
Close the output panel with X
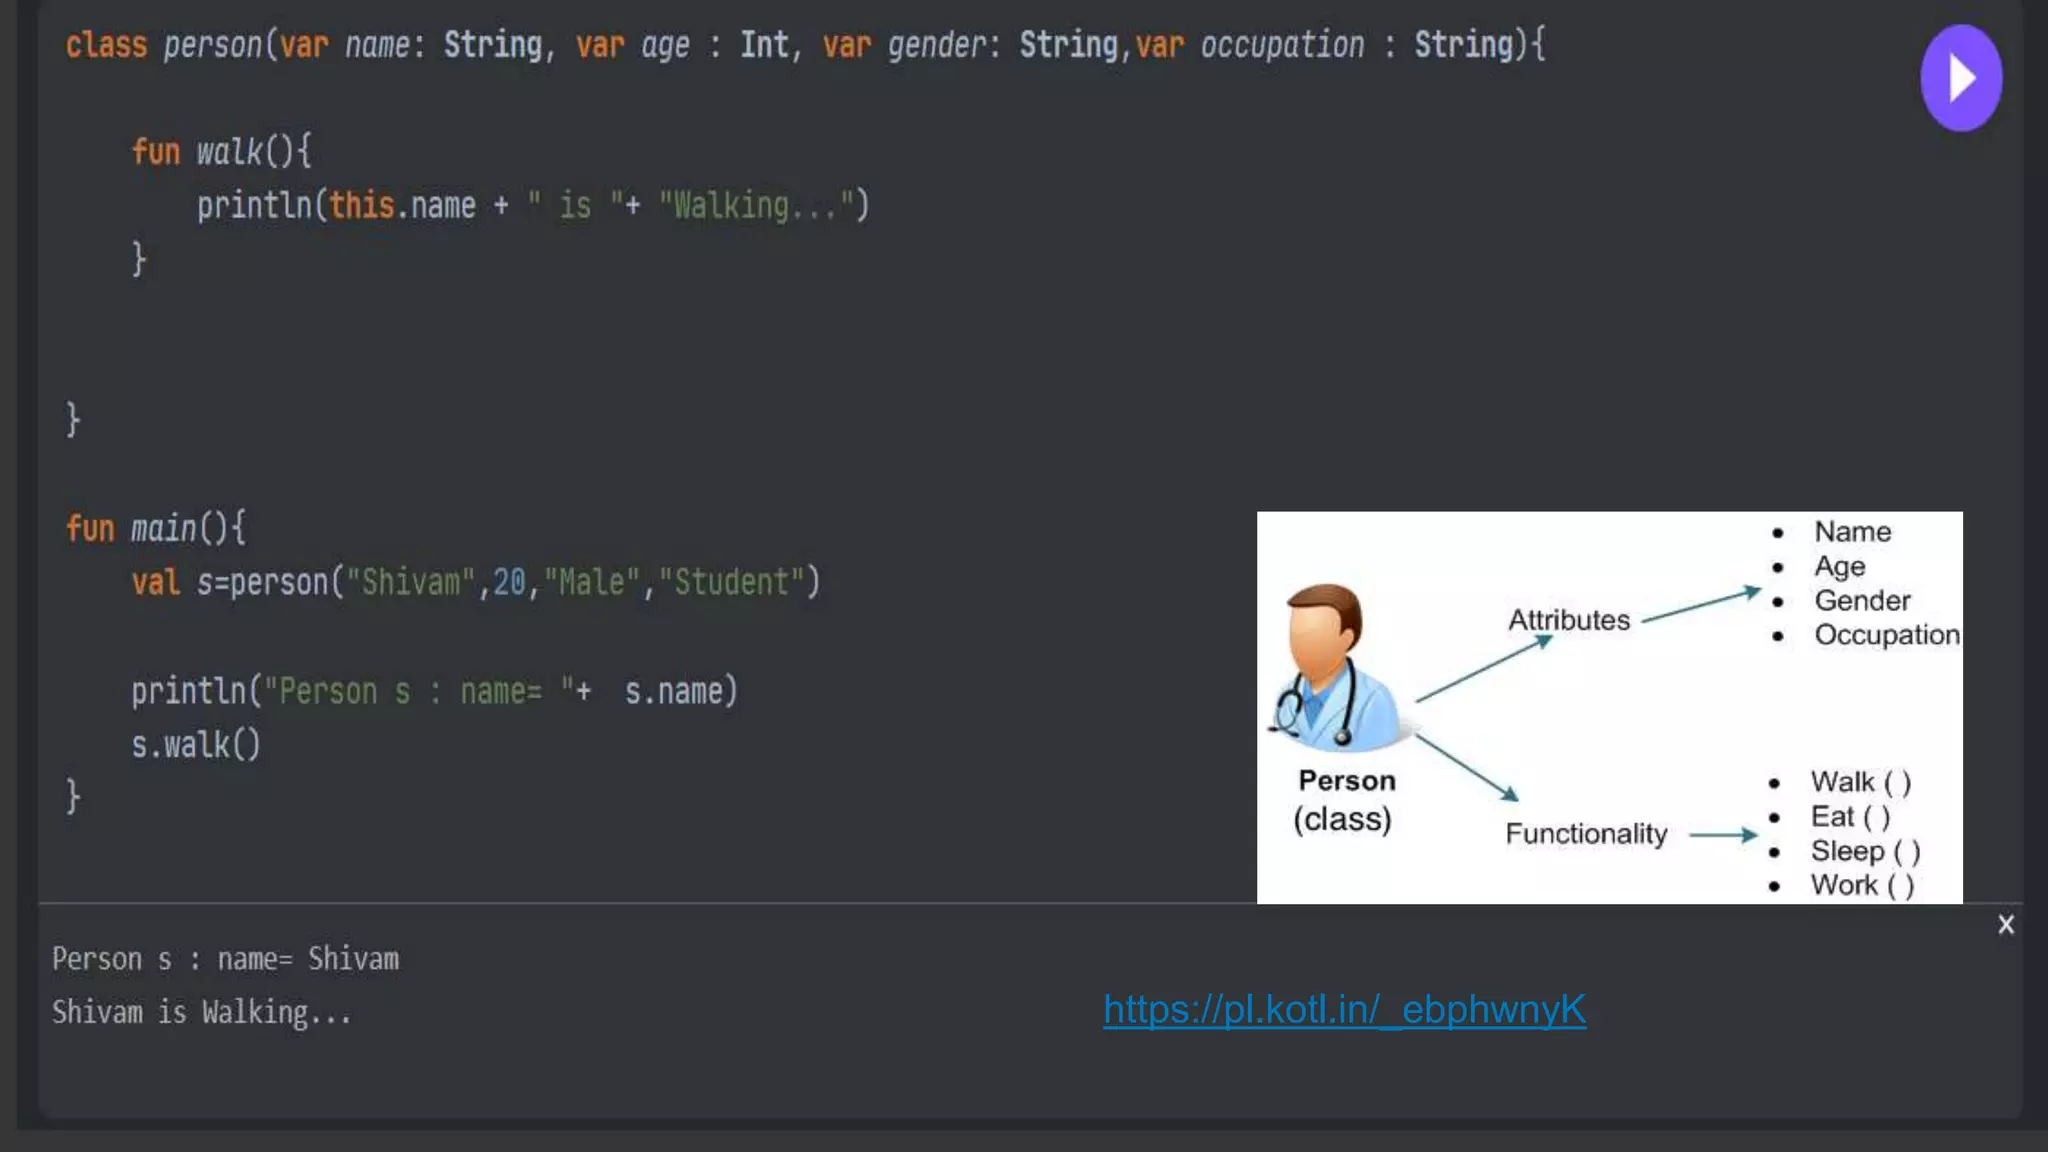2005,925
